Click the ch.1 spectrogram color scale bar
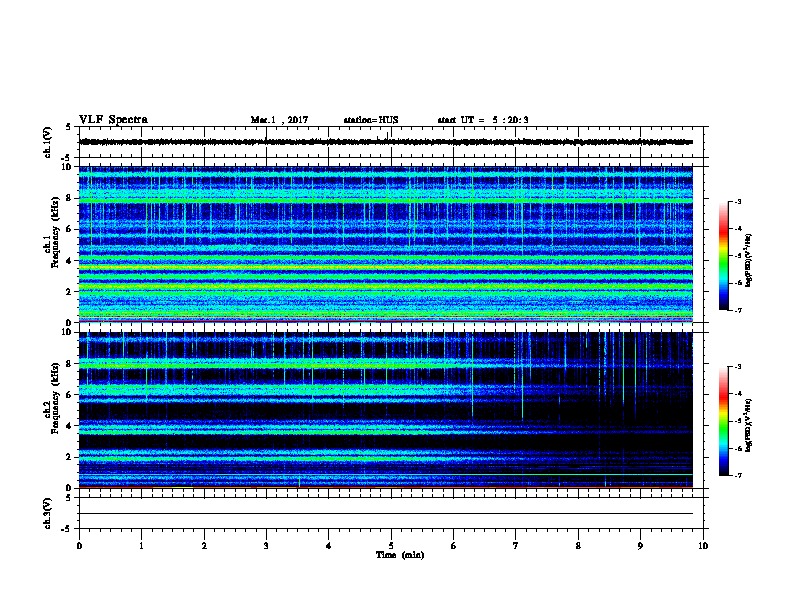Image resolution: width=792 pixels, height=612 pixels. [x=723, y=256]
